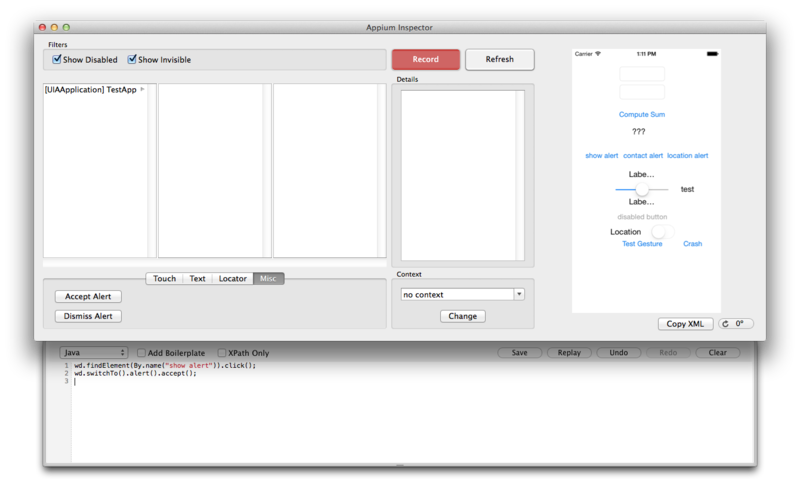Switch to the Text tab

pyautogui.click(x=197, y=279)
